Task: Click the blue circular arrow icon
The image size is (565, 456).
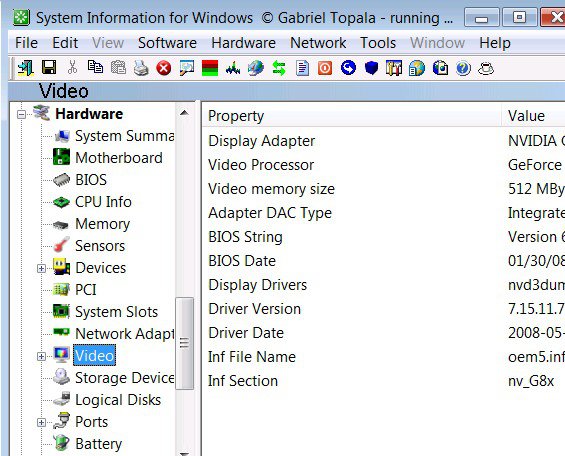Action: (348, 68)
